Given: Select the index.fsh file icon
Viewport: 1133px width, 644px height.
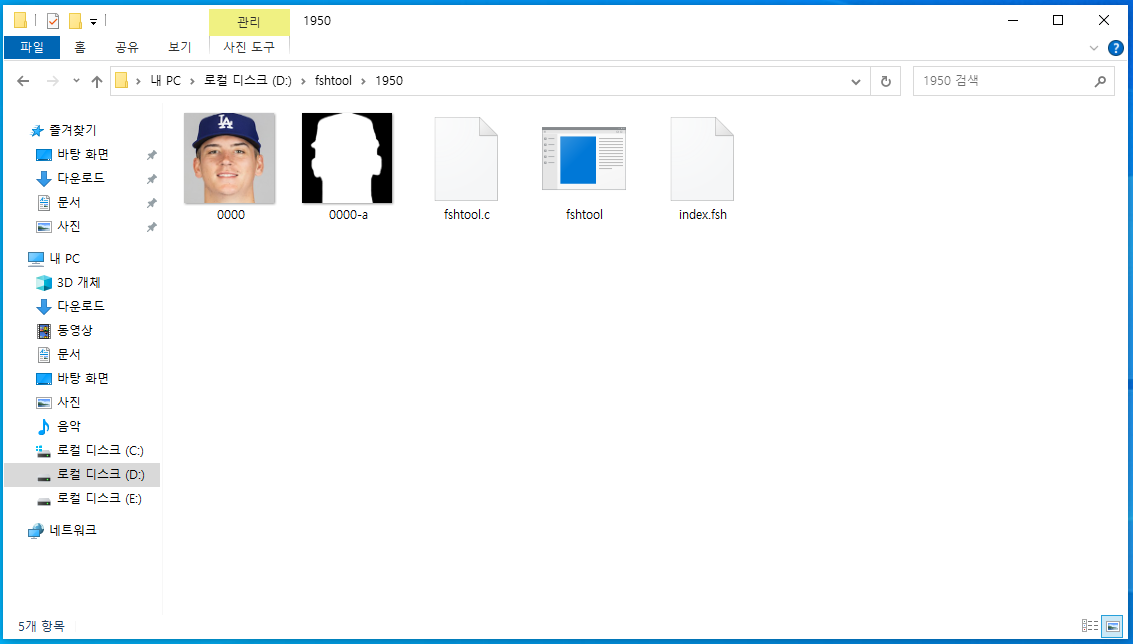Looking at the screenshot, I should tap(702, 160).
